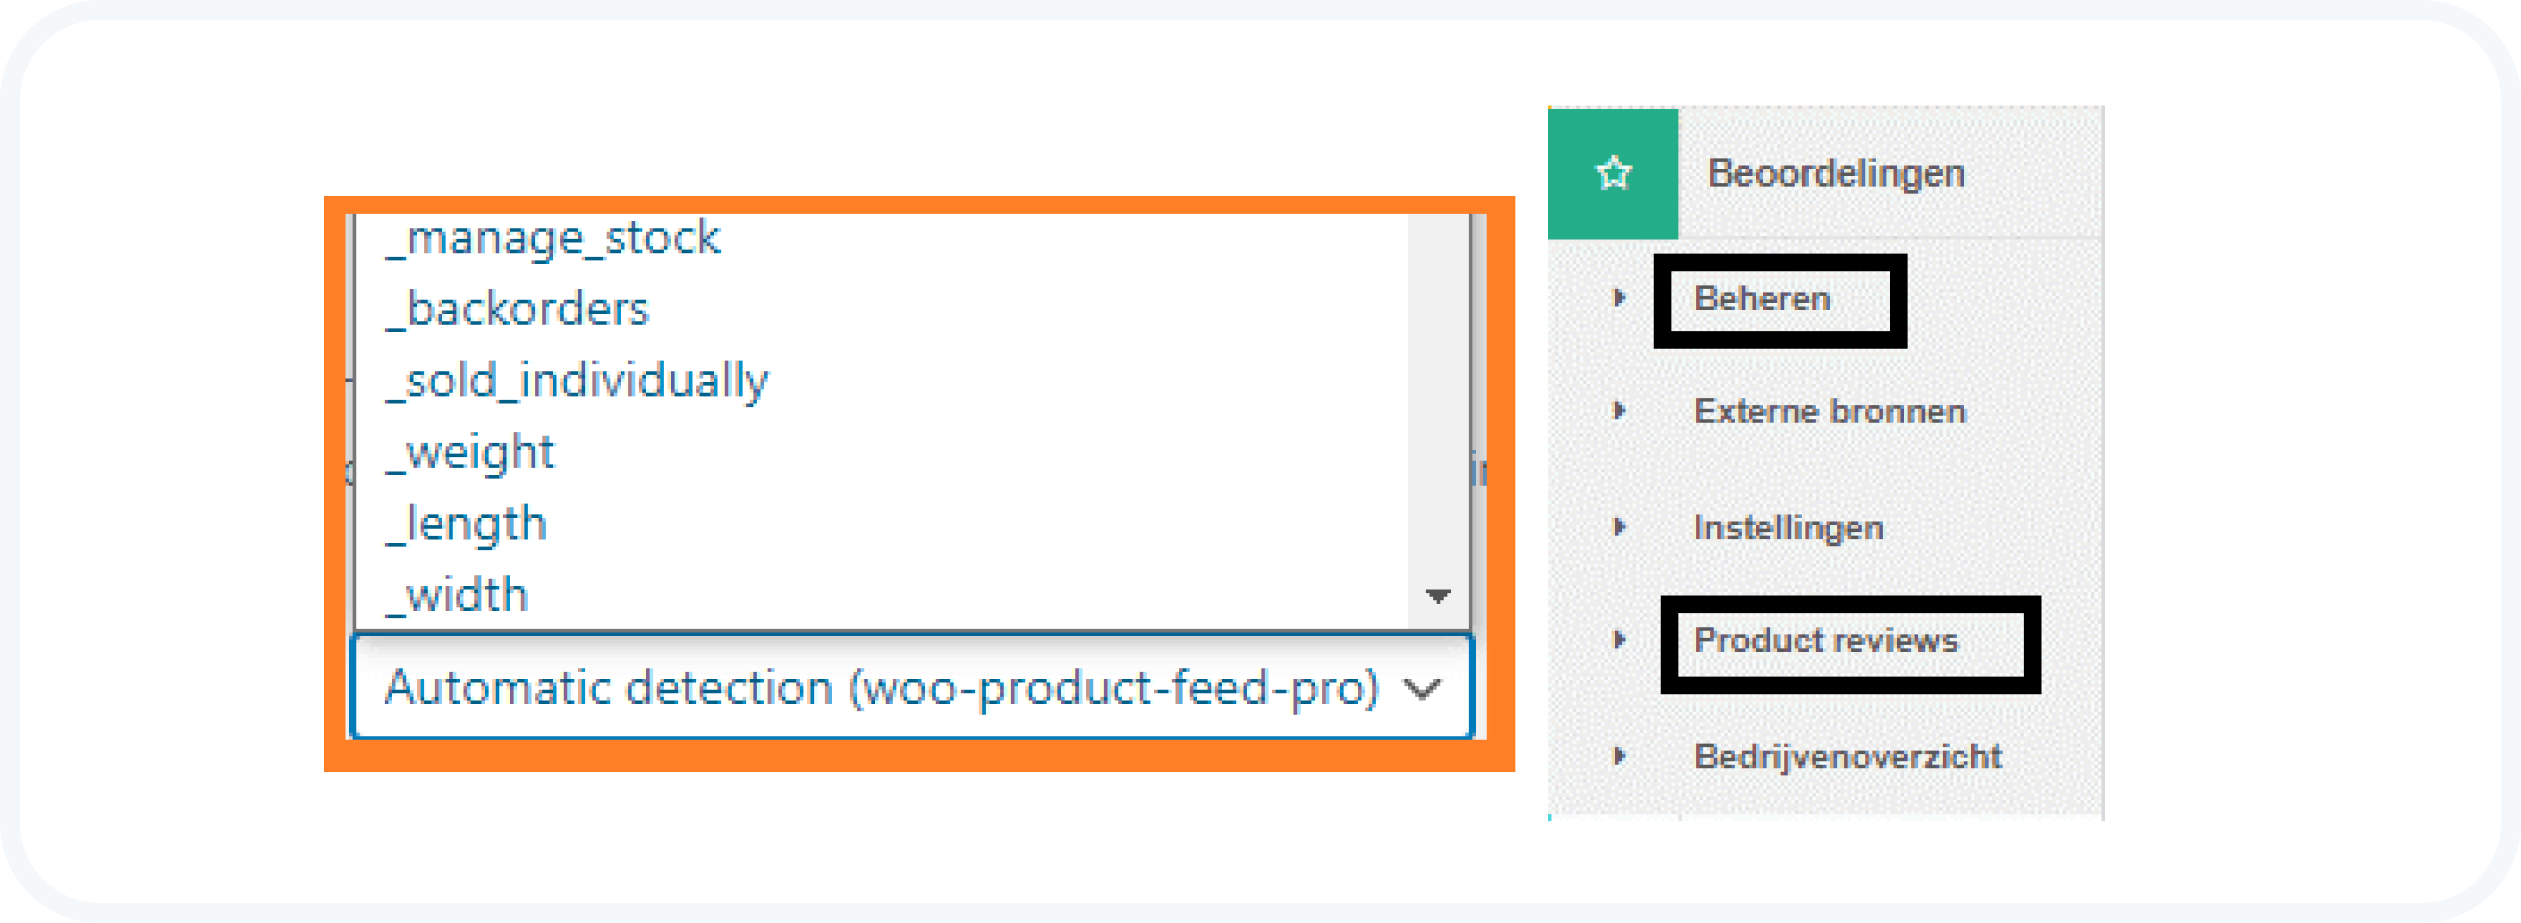Expand the Beheren arrow
This screenshot has width=2521, height=923.
click(x=1619, y=298)
